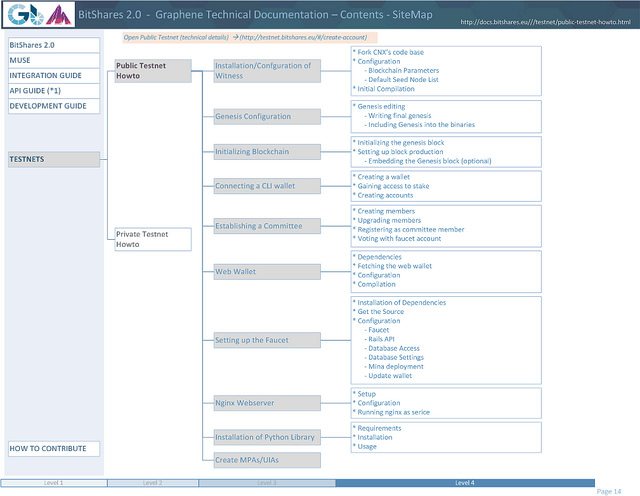This screenshot has width=640, height=496.
Task: Follow the Open Public Testnet link
Action: pyautogui.click(x=249, y=37)
